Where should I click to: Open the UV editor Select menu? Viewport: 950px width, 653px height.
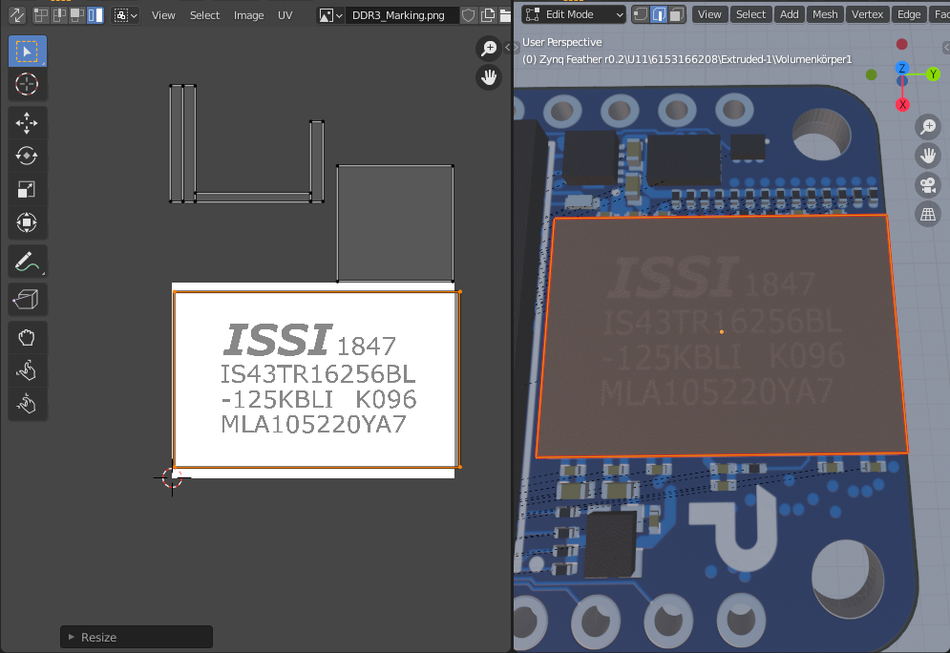coord(205,15)
